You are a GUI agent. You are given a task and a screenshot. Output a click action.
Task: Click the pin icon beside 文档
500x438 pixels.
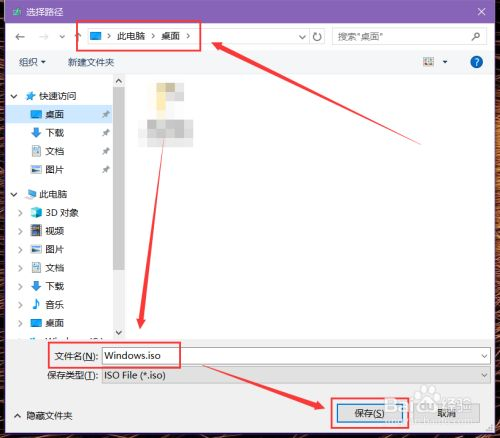tap(106, 151)
